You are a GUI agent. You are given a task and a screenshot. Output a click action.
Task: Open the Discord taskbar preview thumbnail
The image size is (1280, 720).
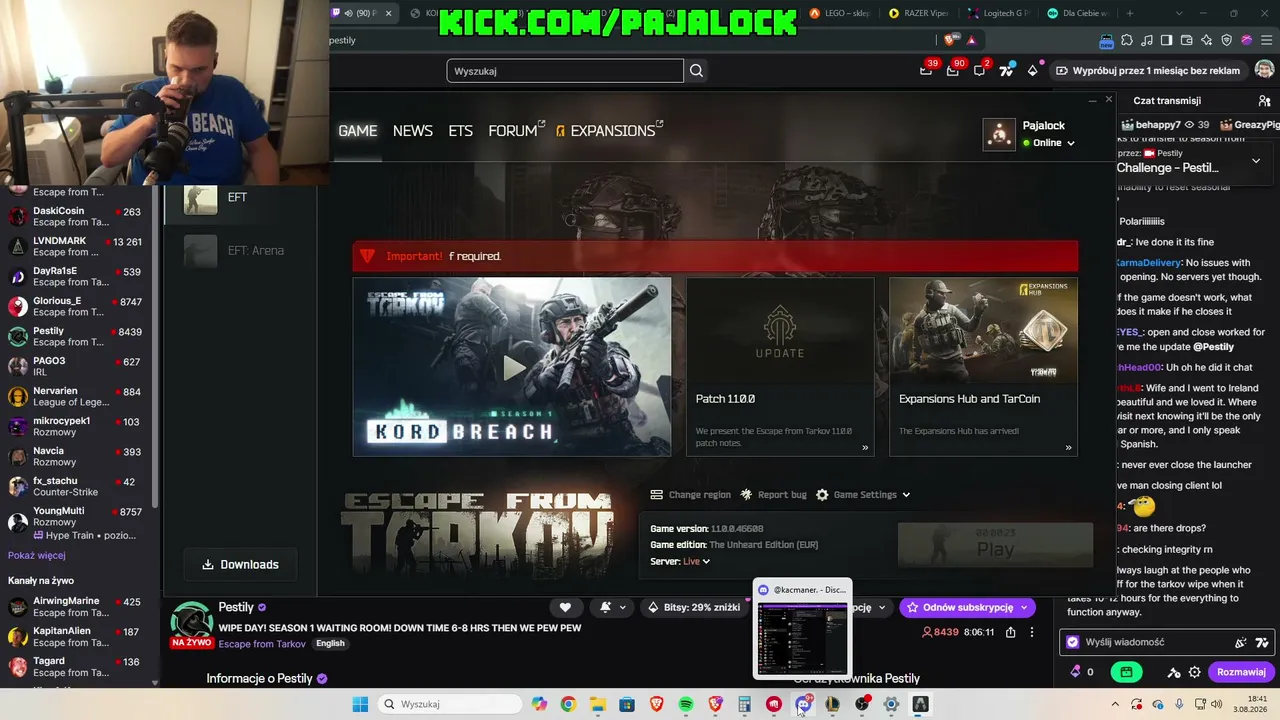802,628
